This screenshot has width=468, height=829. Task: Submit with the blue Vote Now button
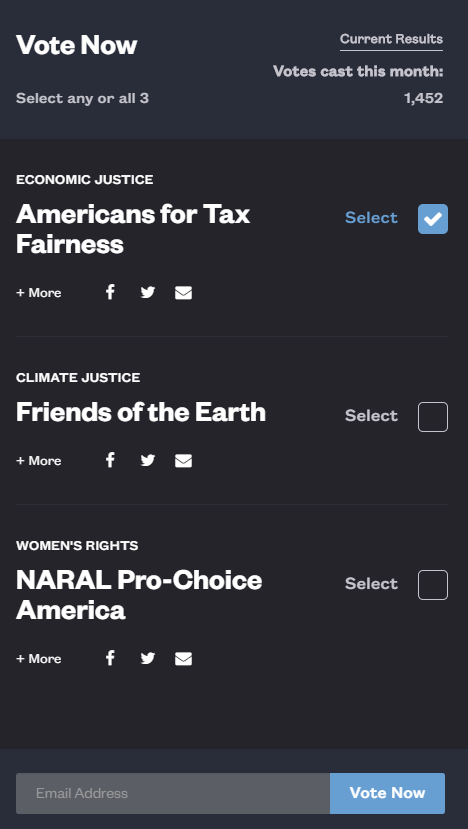[x=387, y=793]
